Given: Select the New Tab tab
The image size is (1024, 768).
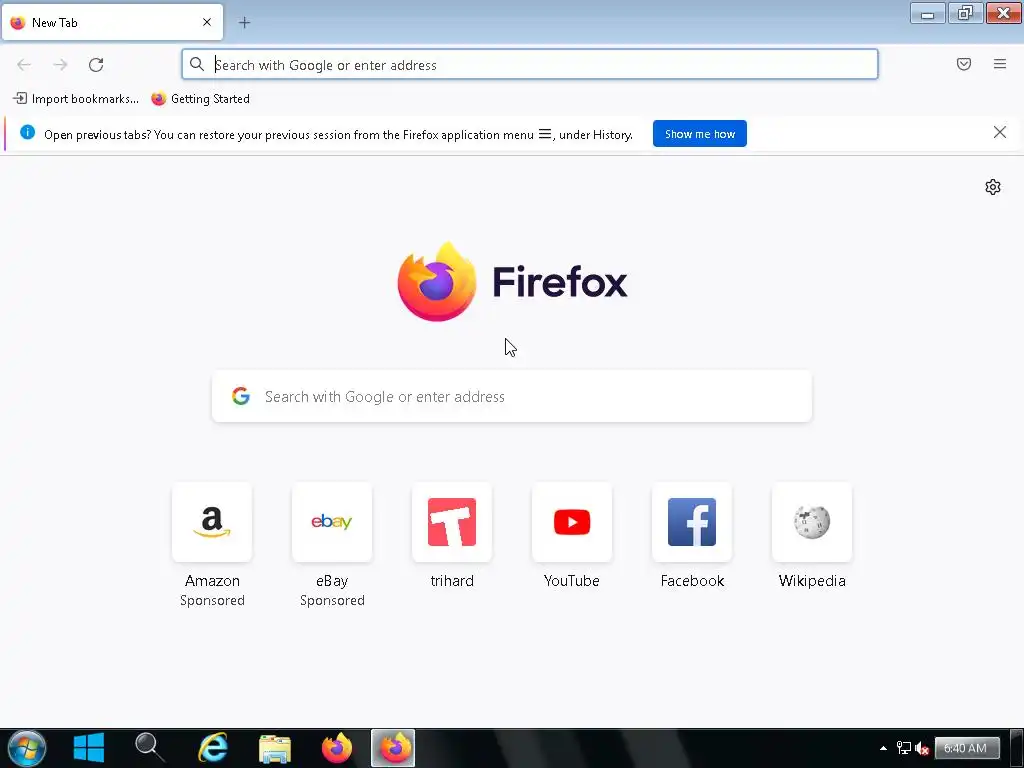Looking at the screenshot, I should tap(112, 22).
